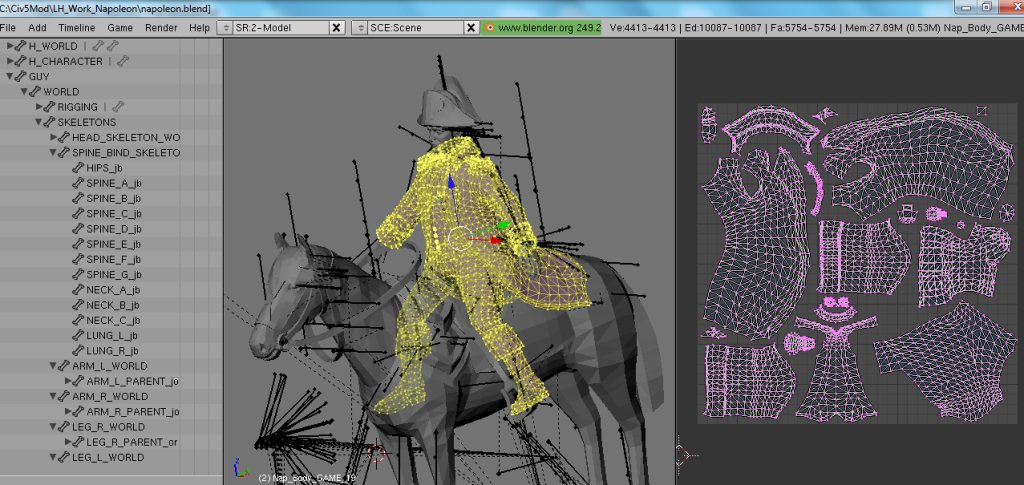Image resolution: width=1024 pixels, height=485 pixels.
Task: Select the ARM_R_WORLD tree label
Action: point(110,396)
